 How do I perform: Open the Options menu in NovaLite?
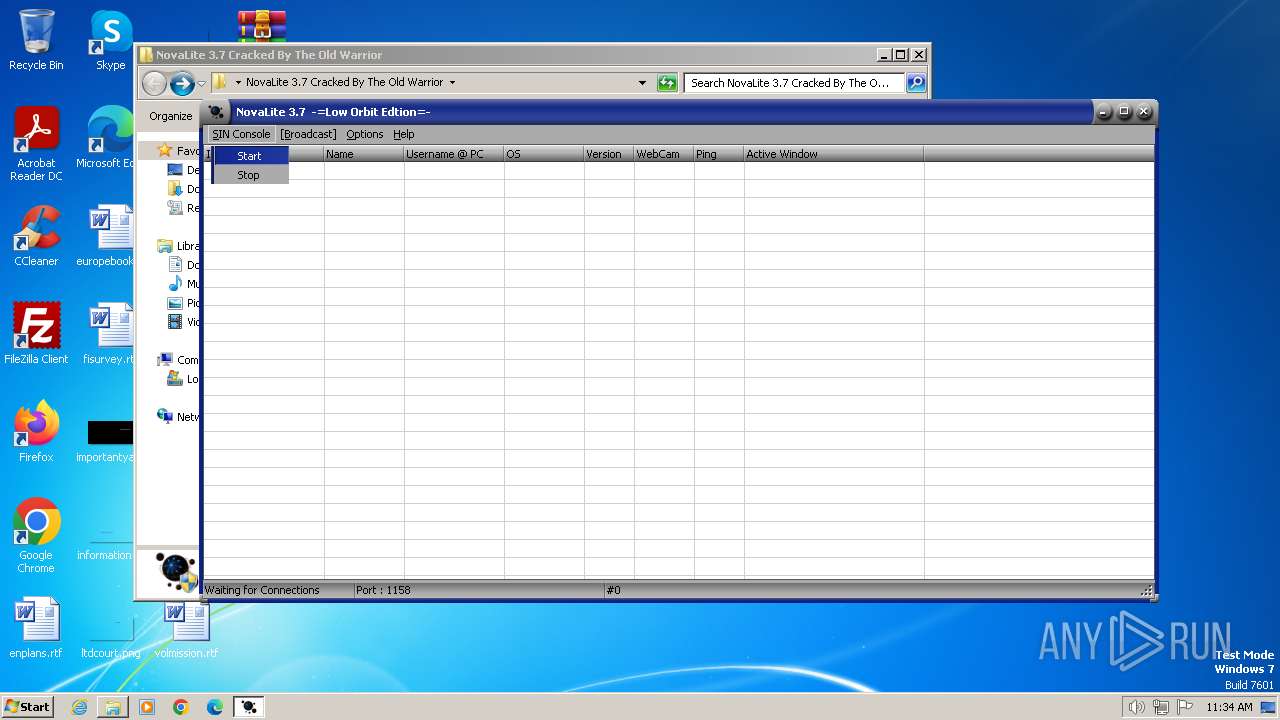pyautogui.click(x=364, y=134)
